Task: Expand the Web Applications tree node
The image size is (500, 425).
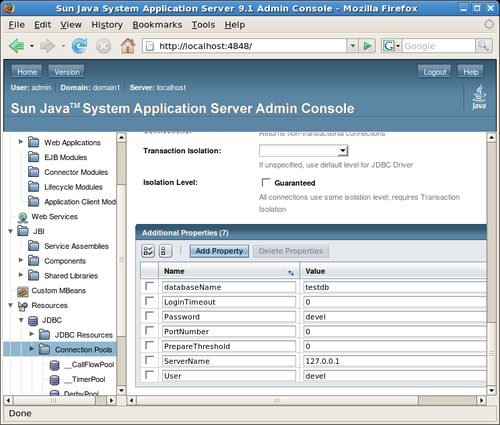Action: 21,141
